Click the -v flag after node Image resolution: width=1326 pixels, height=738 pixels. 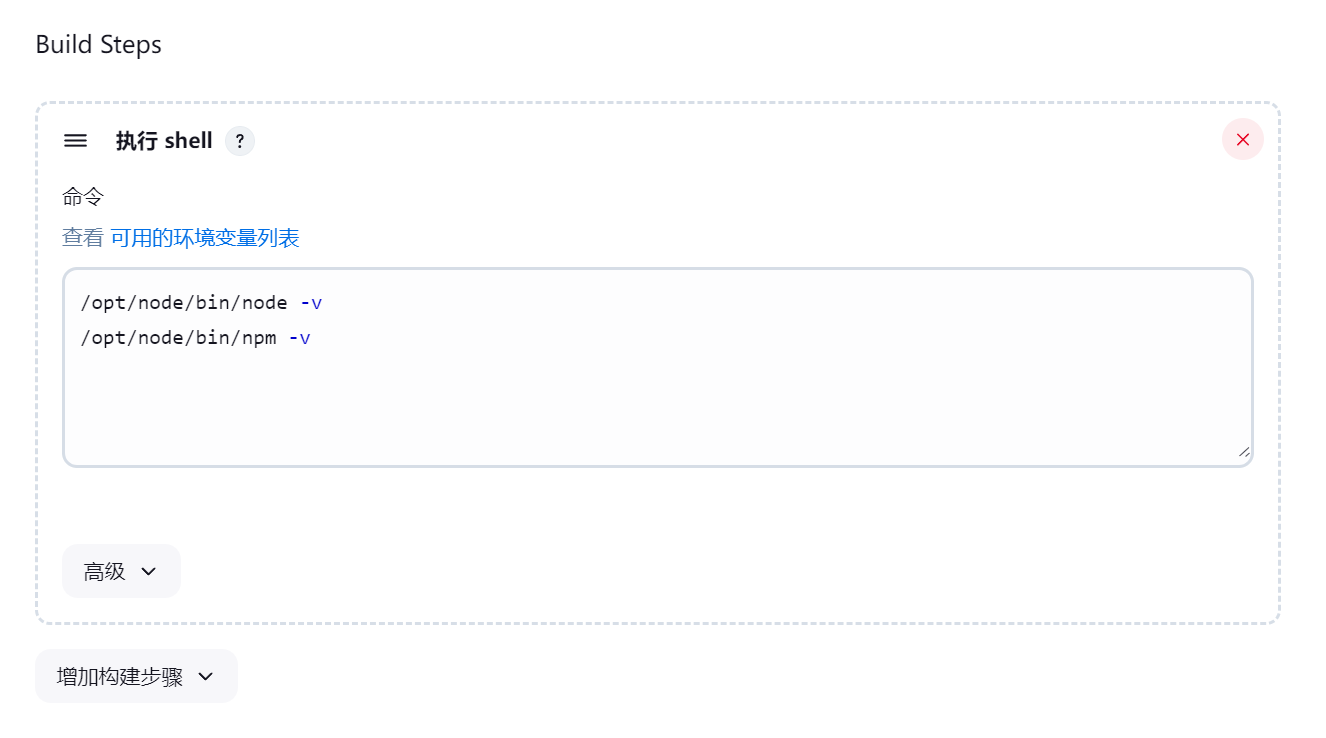tap(311, 302)
